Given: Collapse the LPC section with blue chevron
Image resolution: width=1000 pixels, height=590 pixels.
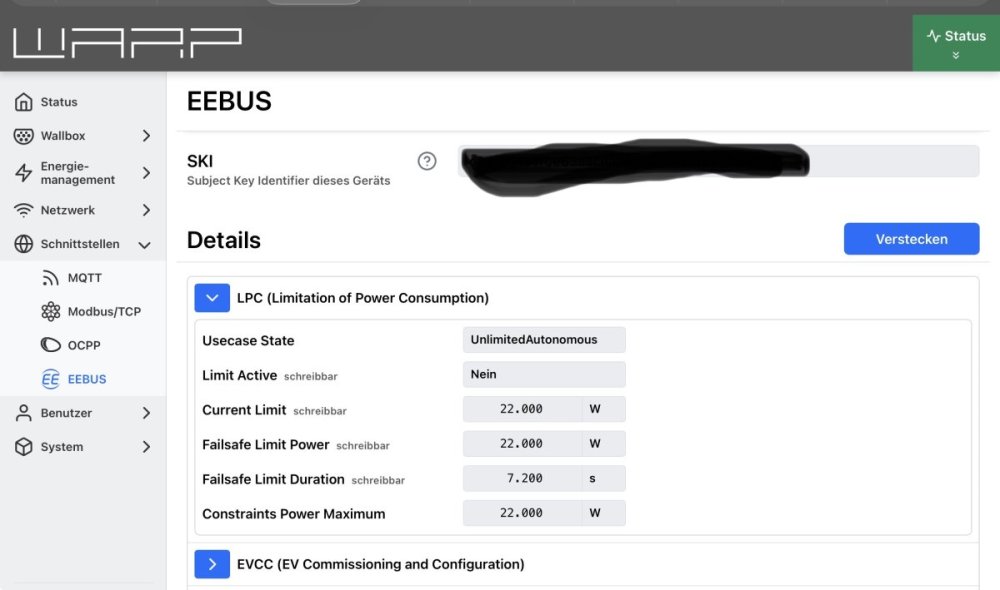Looking at the screenshot, I should [x=212, y=298].
